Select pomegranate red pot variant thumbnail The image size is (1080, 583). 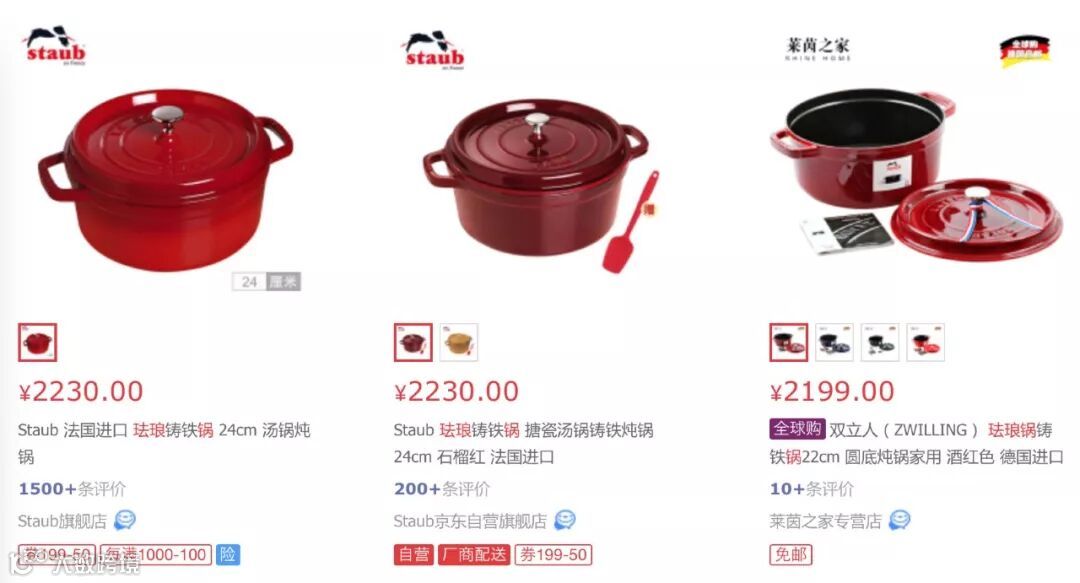coord(413,342)
